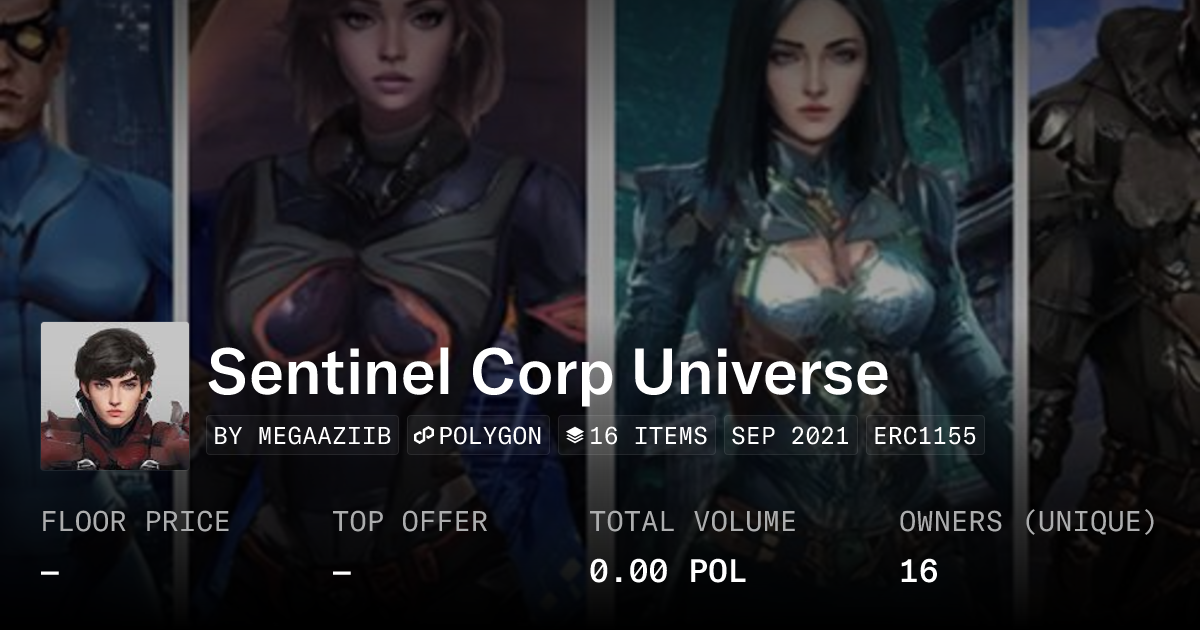Click the 16 owners count value
Image resolution: width=1200 pixels, height=630 pixels.
coord(919,572)
